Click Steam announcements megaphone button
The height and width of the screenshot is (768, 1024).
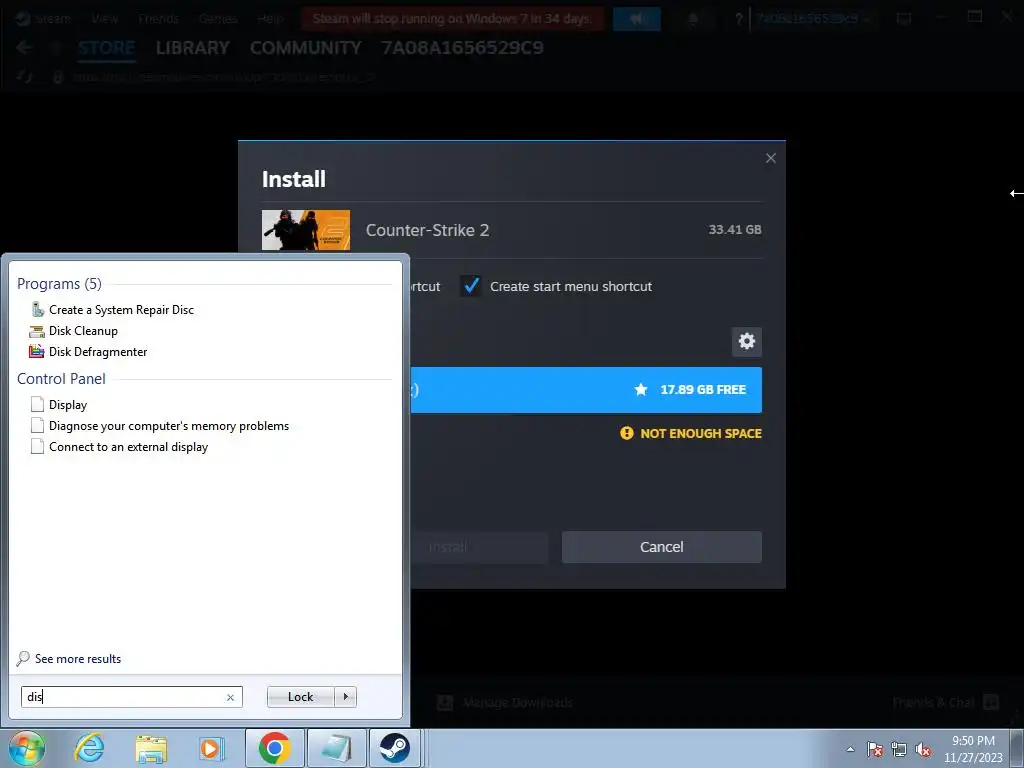point(637,18)
